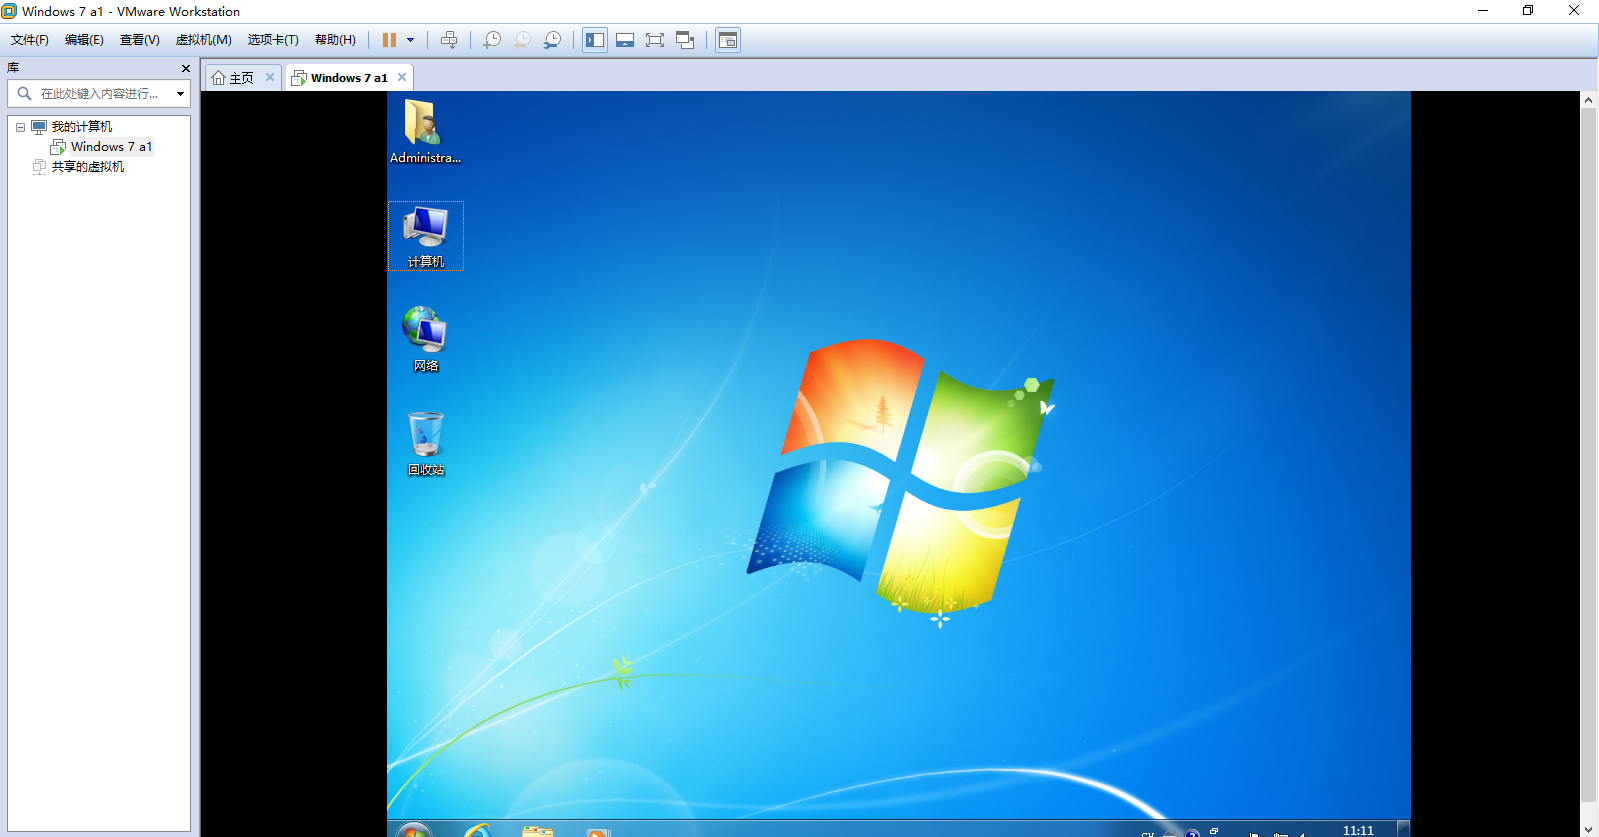
Task: Pause the virtual machine with the orange button
Action: pos(389,40)
